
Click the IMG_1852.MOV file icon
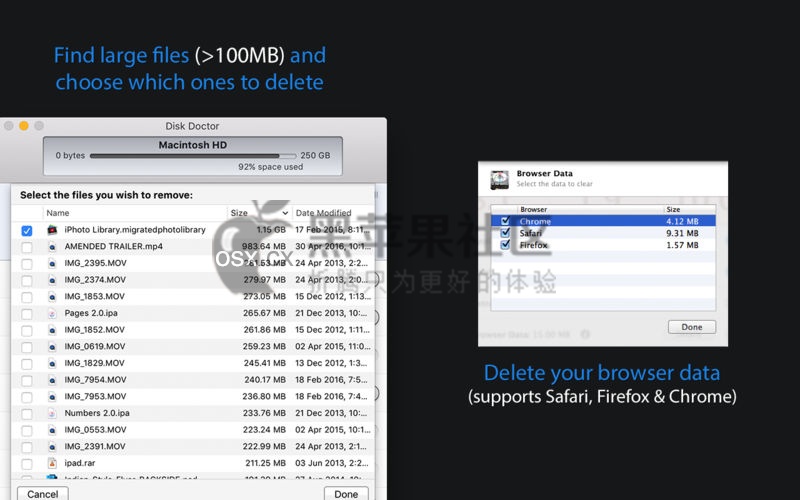[x=52, y=330]
